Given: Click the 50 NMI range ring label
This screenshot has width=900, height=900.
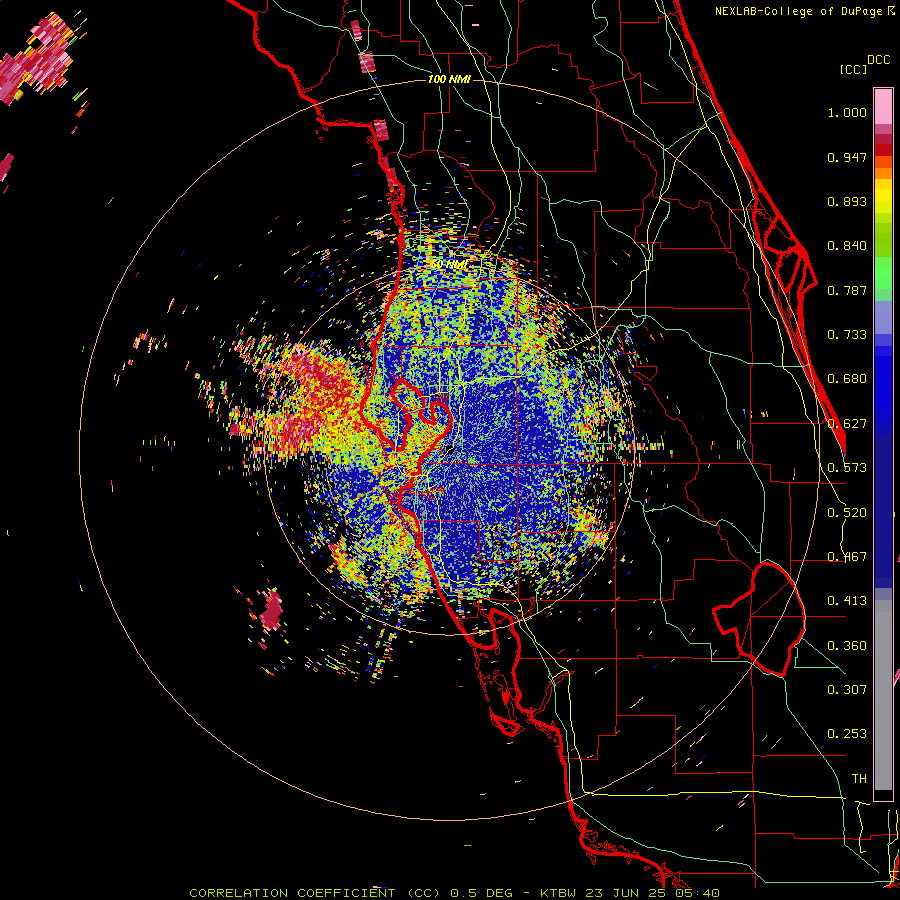Looking at the screenshot, I should [449, 265].
